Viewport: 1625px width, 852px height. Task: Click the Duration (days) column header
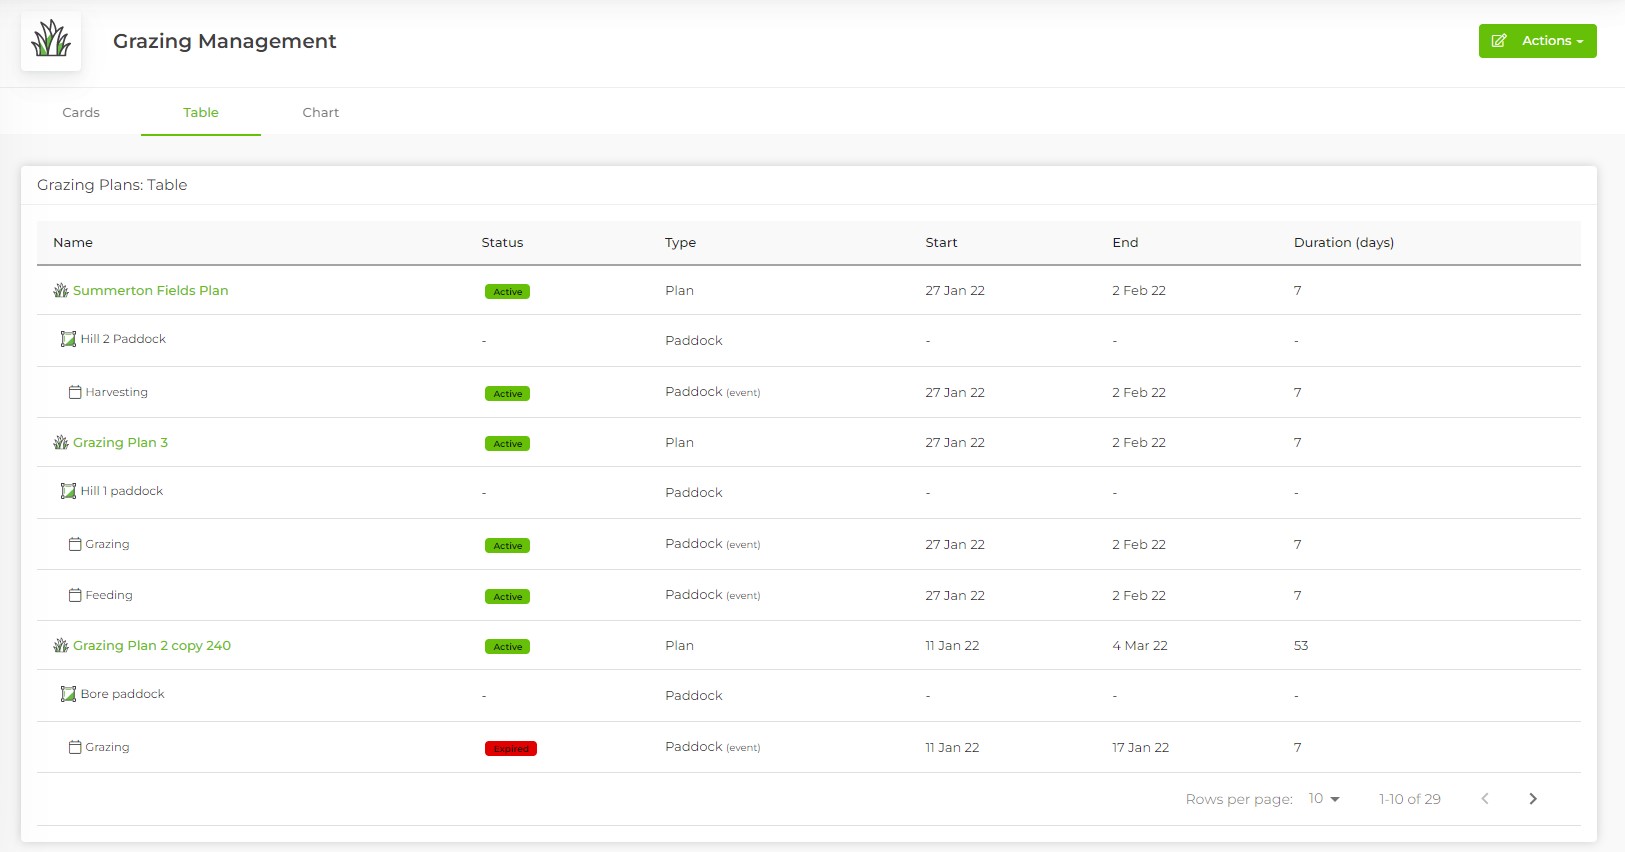click(x=1343, y=243)
